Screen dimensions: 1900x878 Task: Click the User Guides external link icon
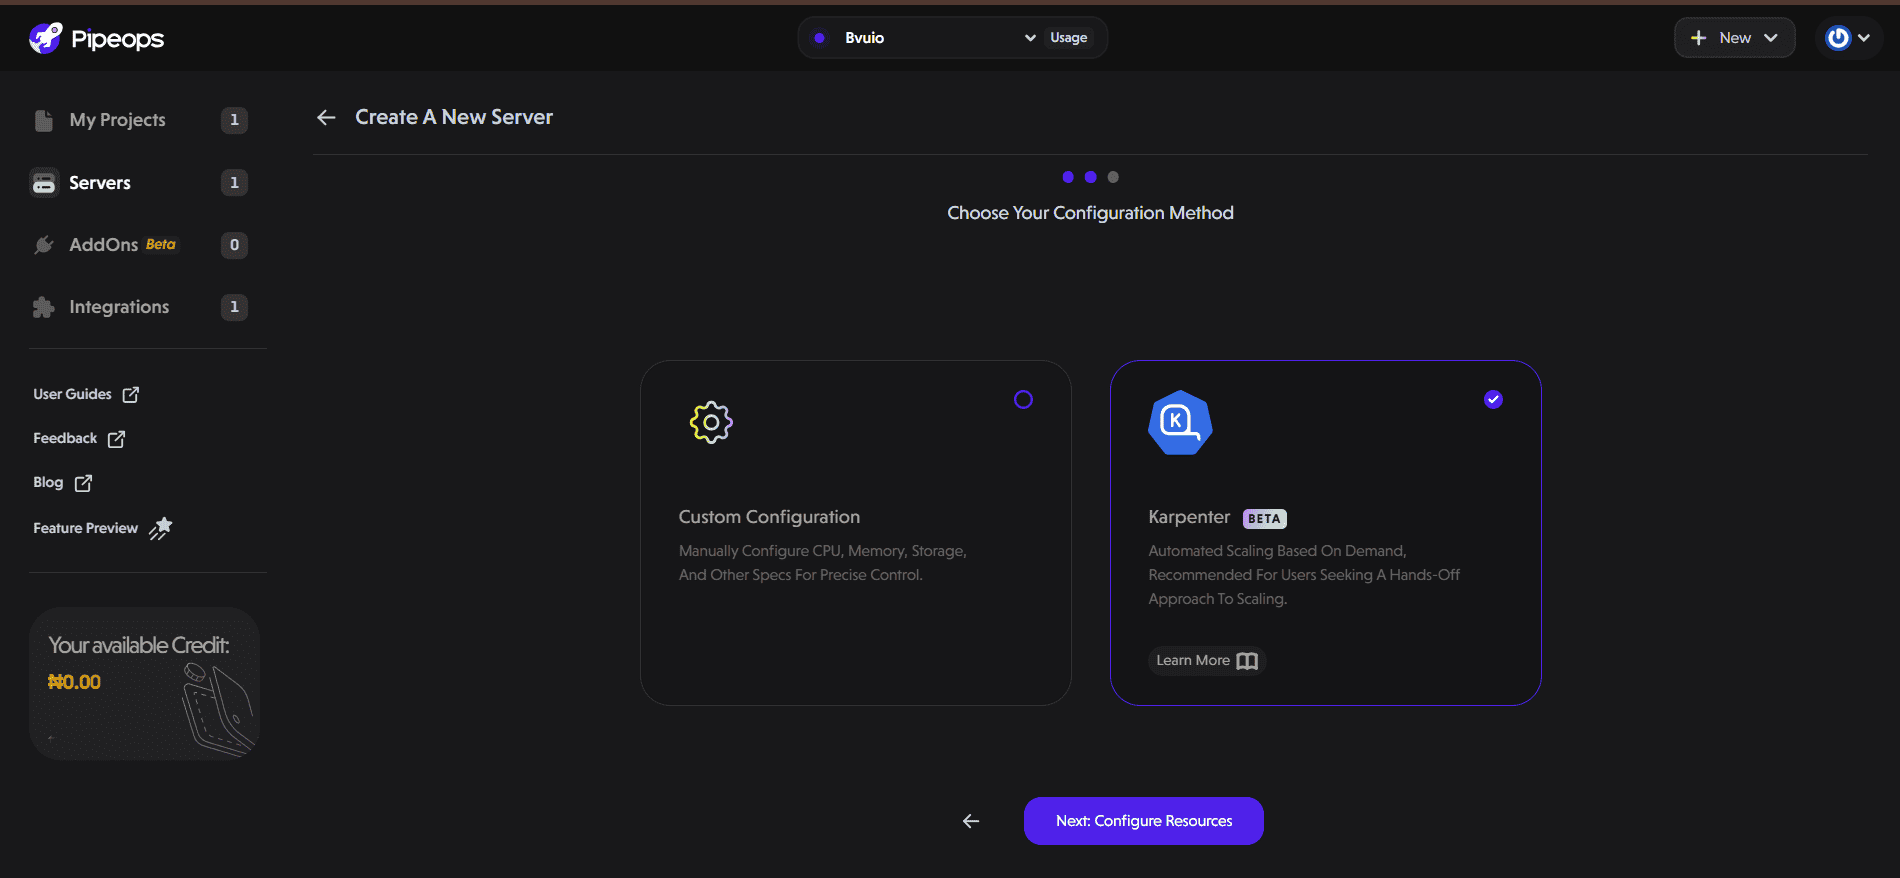click(x=131, y=394)
